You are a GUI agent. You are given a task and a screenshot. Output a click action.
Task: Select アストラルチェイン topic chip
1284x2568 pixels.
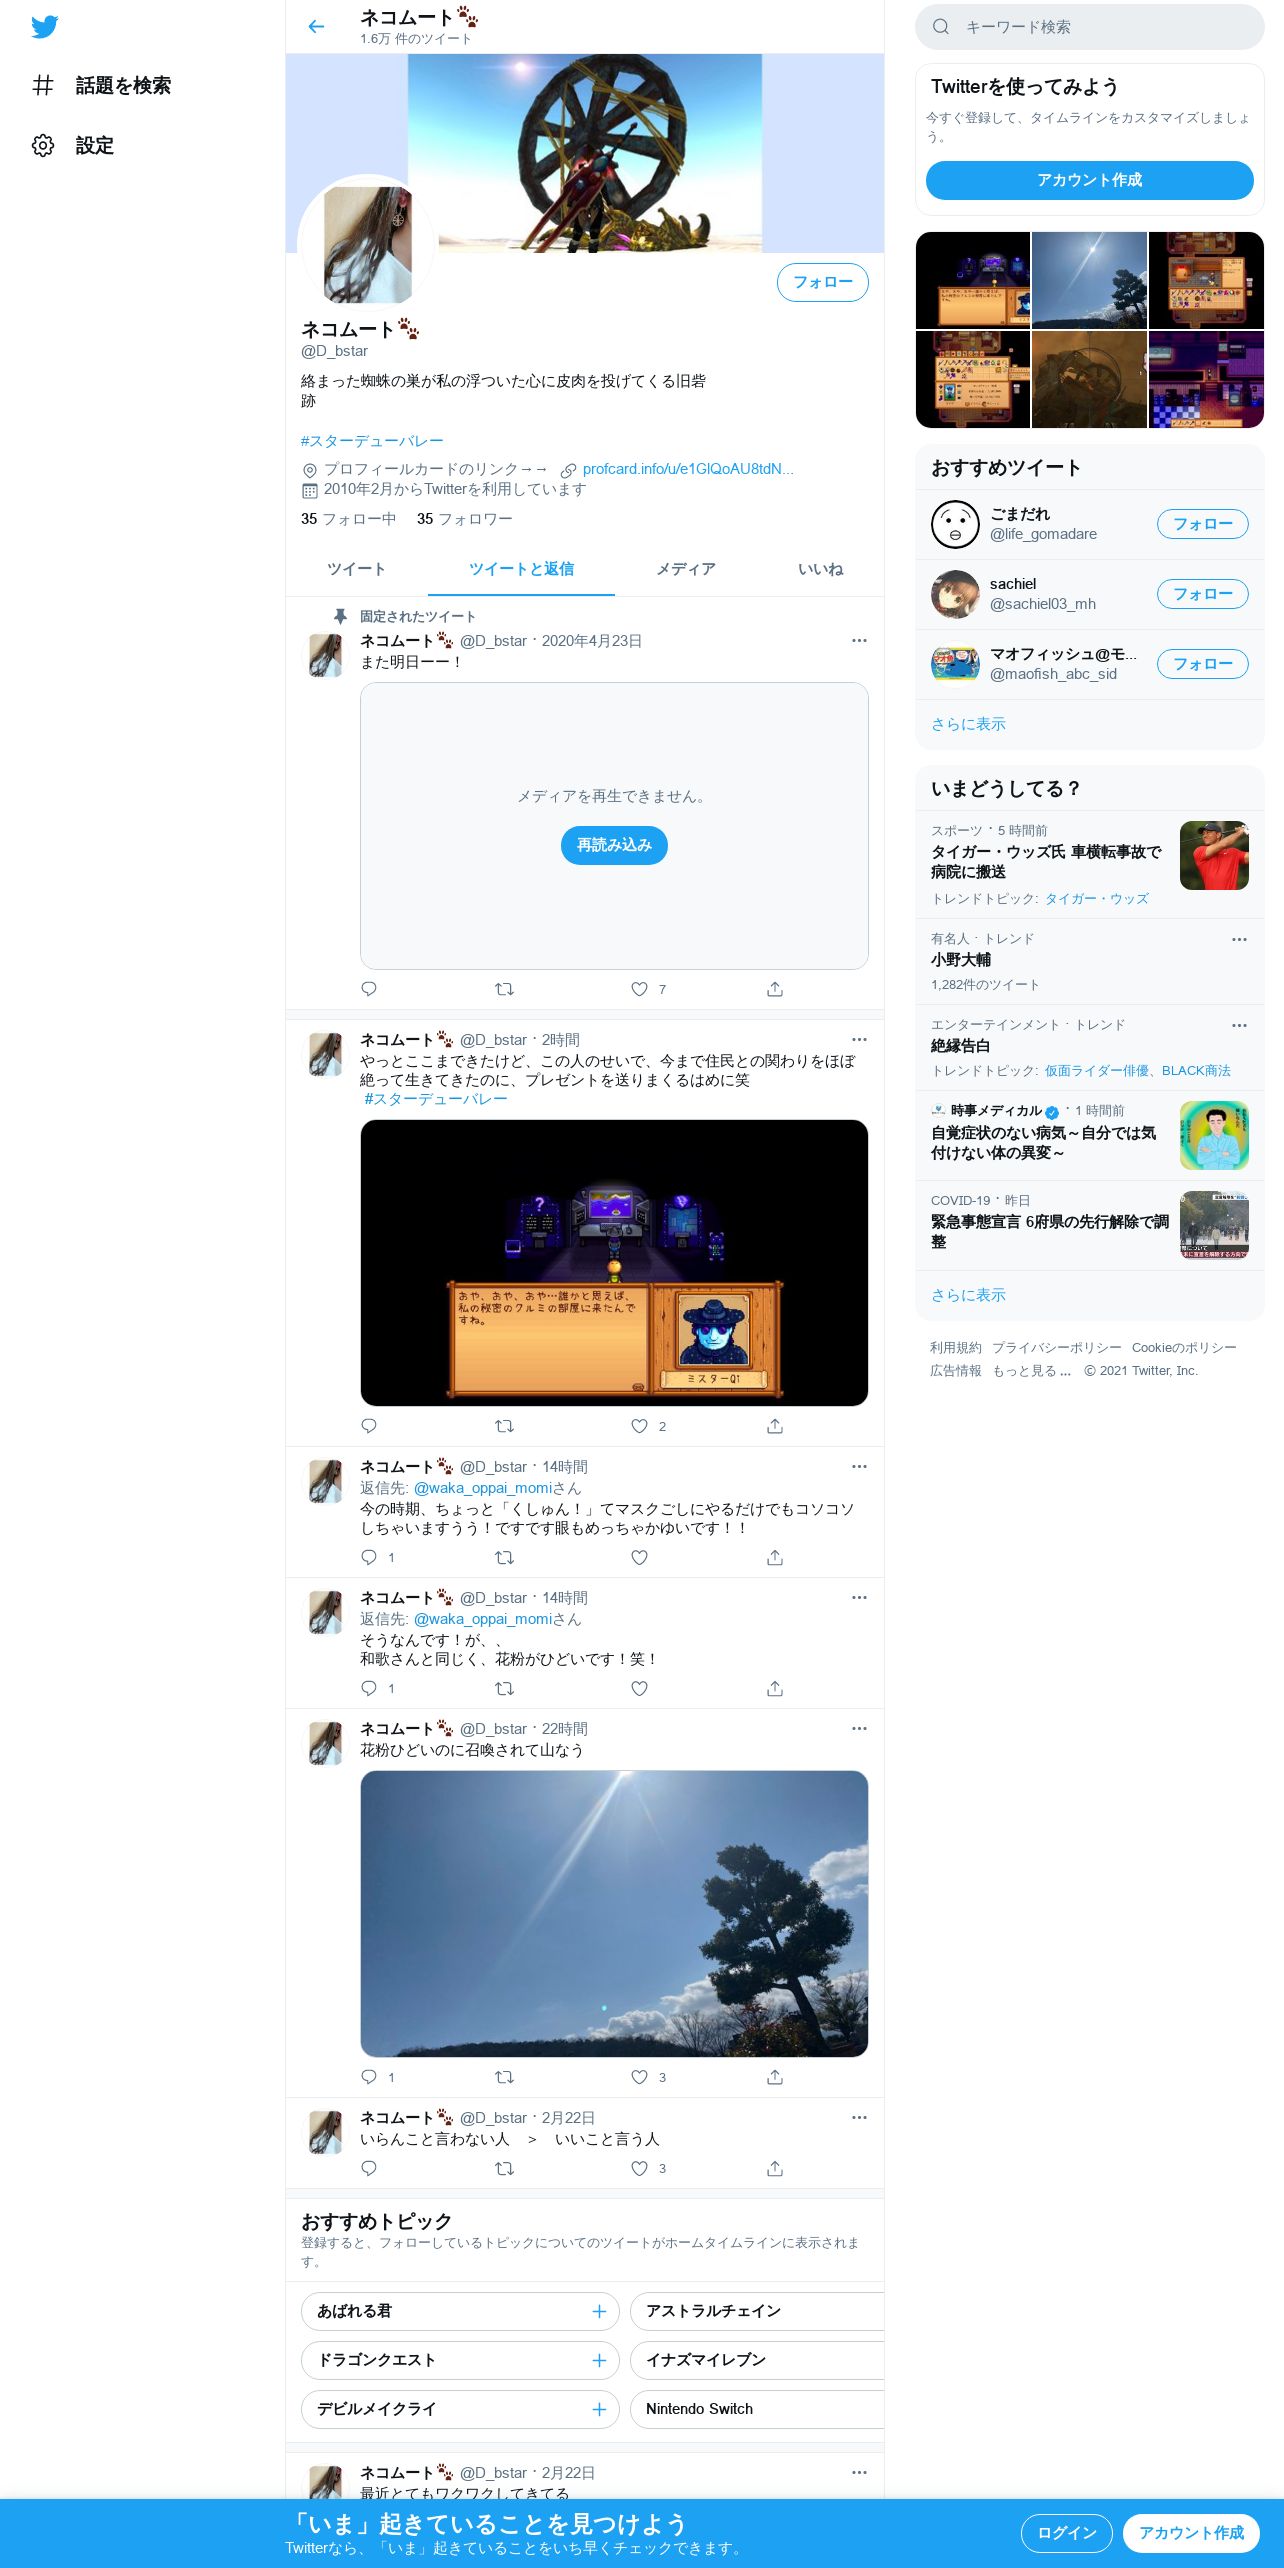click(757, 2311)
